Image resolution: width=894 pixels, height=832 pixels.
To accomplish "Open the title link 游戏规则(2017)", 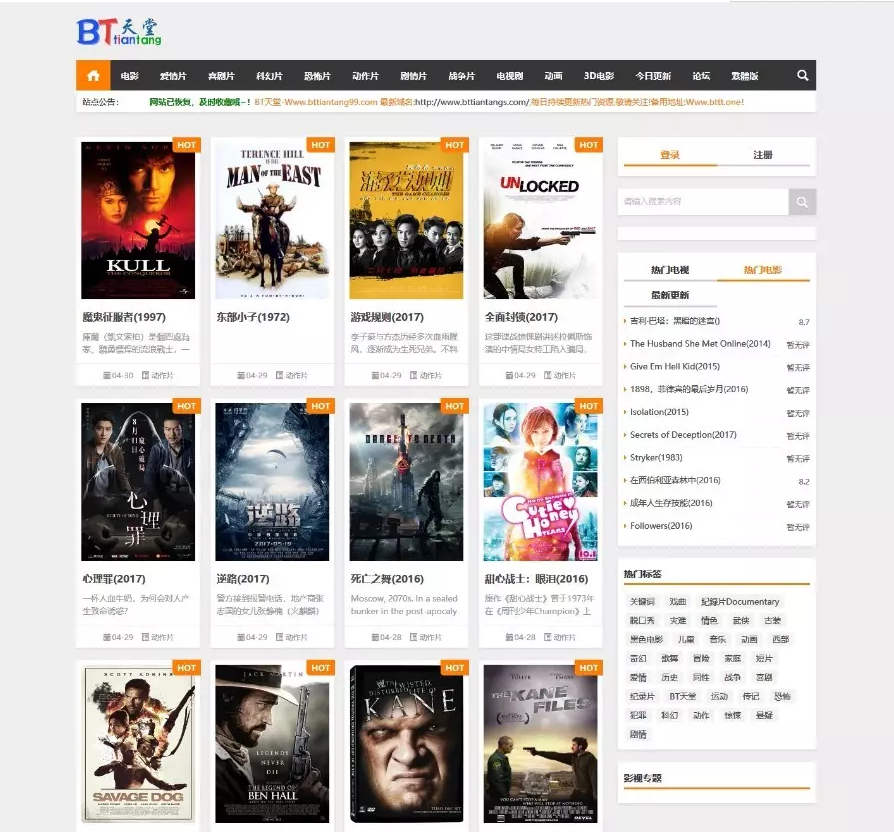I will pyautogui.click(x=387, y=317).
